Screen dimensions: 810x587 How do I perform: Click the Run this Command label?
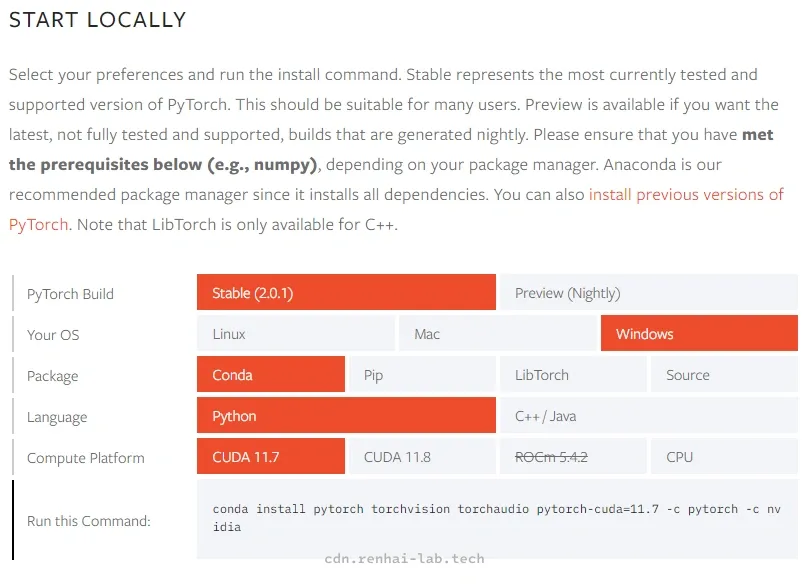click(89, 521)
